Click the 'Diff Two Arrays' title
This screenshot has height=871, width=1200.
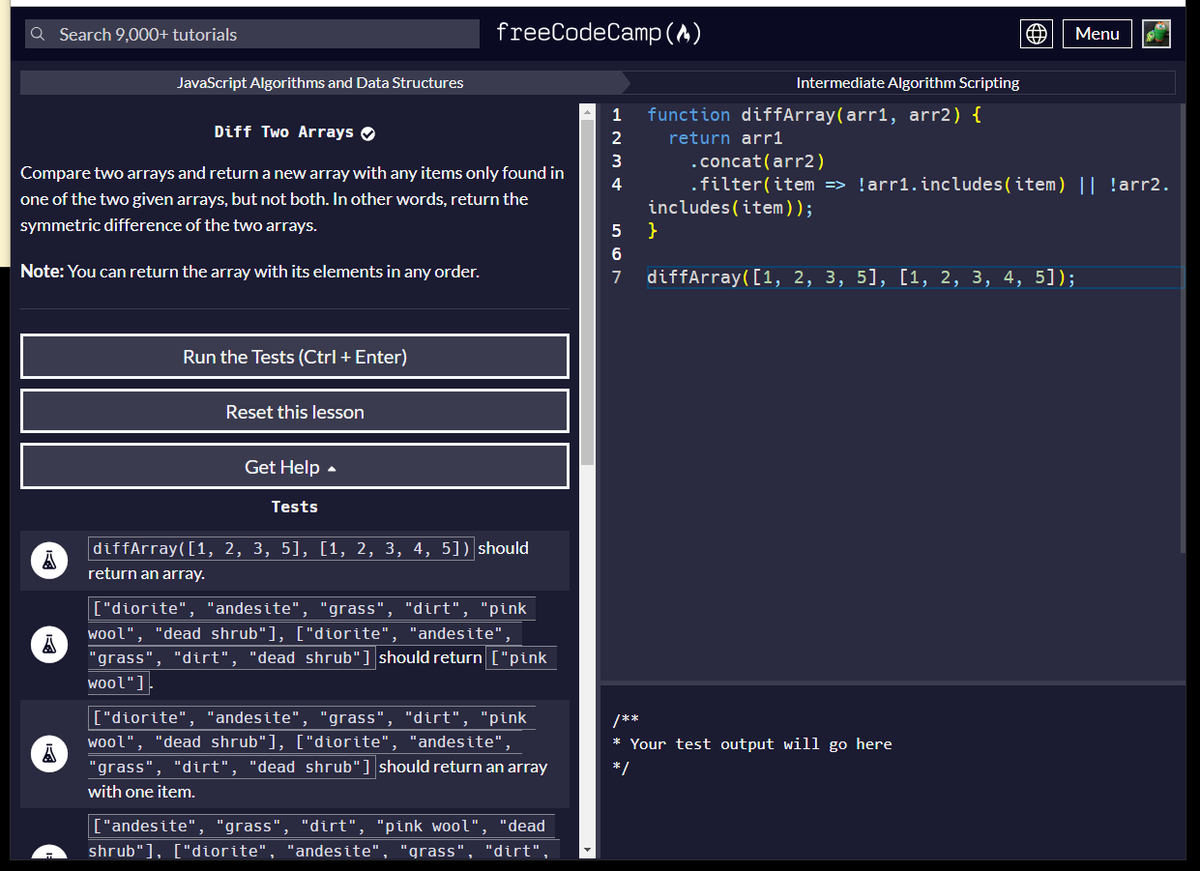284,132
